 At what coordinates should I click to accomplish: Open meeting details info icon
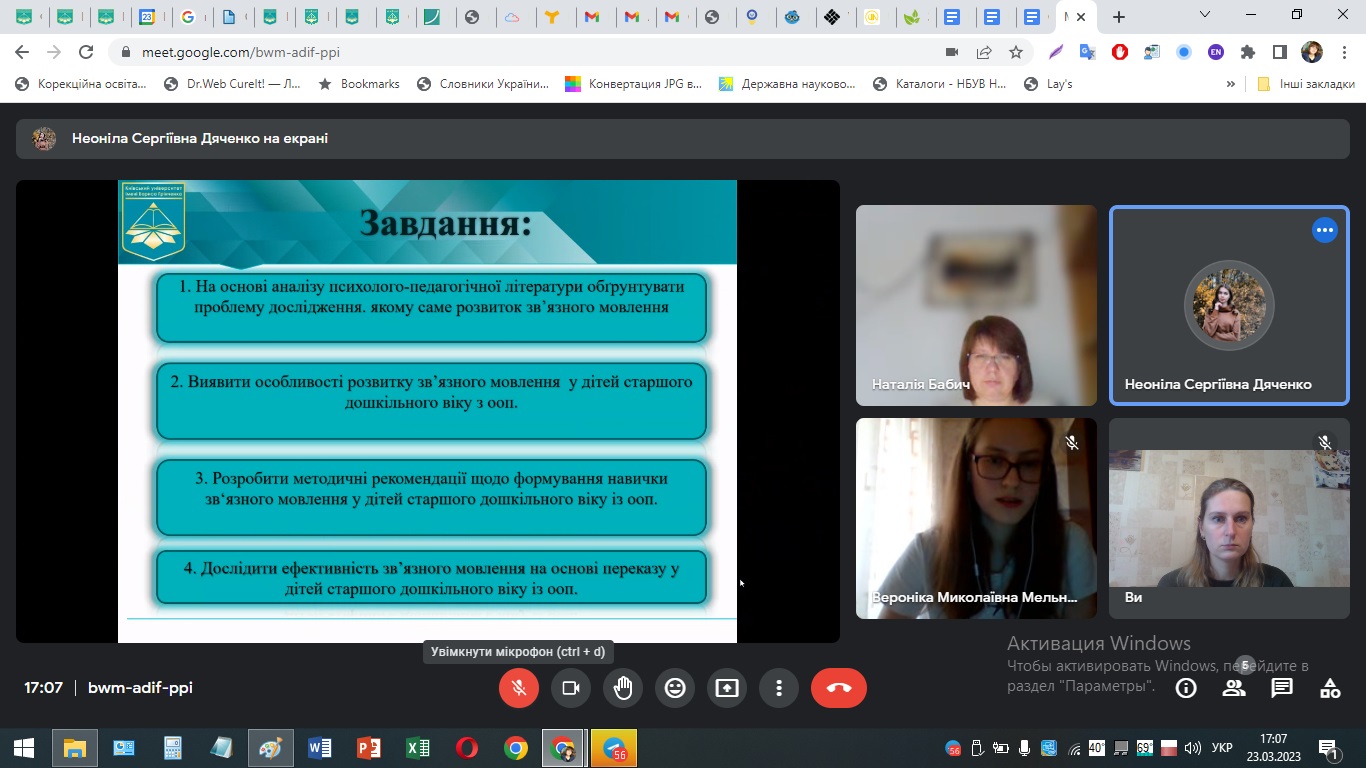[1186, 688]
